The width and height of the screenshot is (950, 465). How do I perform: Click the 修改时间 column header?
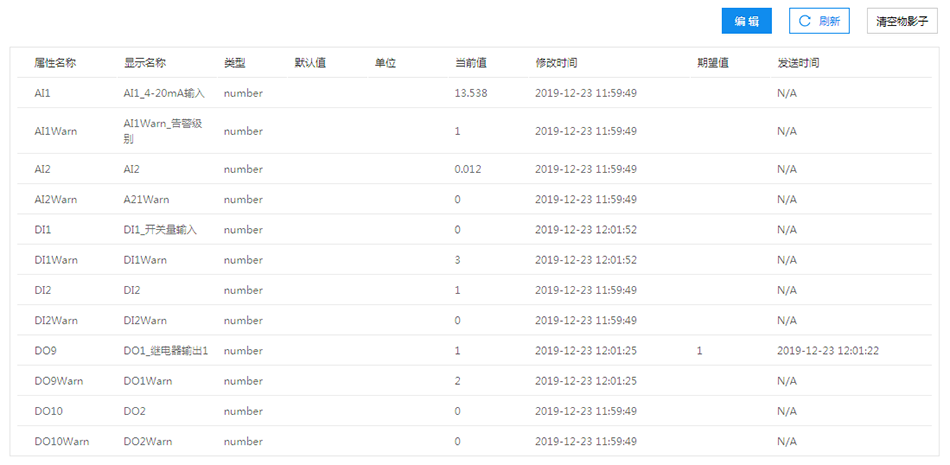(x=556, y=63)
